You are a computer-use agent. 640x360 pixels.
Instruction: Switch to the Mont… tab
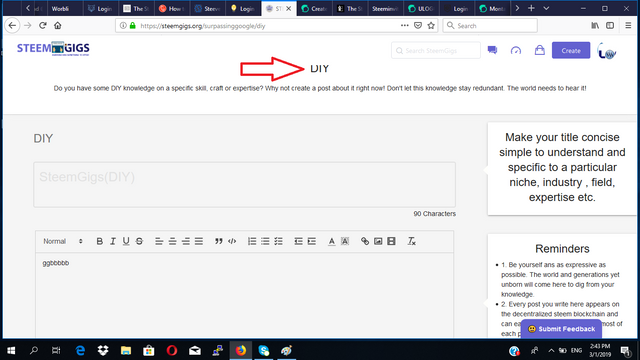[x=493, y=9]
